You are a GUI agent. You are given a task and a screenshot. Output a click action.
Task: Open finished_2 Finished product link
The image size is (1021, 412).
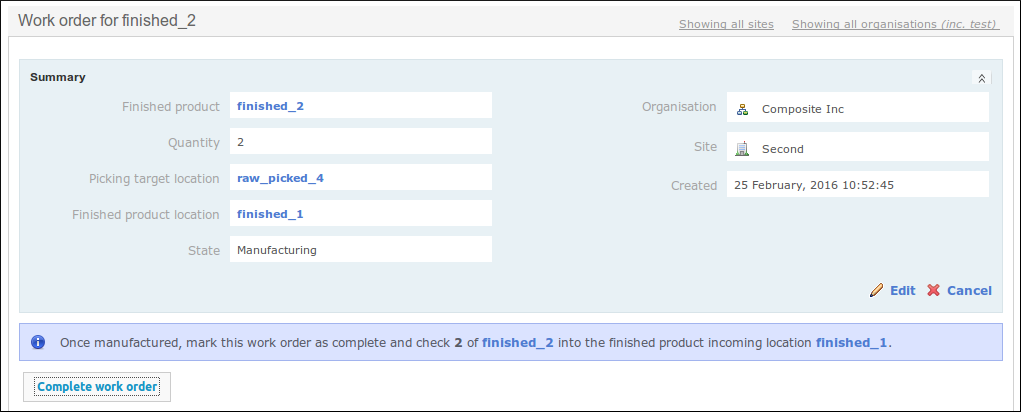click(x=270, y=106)
